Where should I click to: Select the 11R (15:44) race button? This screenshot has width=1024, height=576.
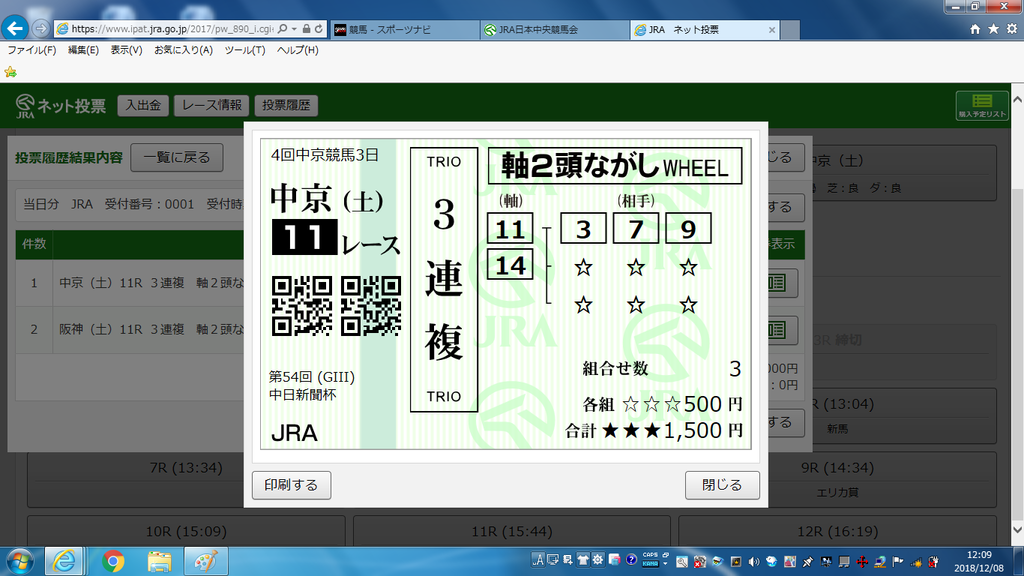[511, 532]
